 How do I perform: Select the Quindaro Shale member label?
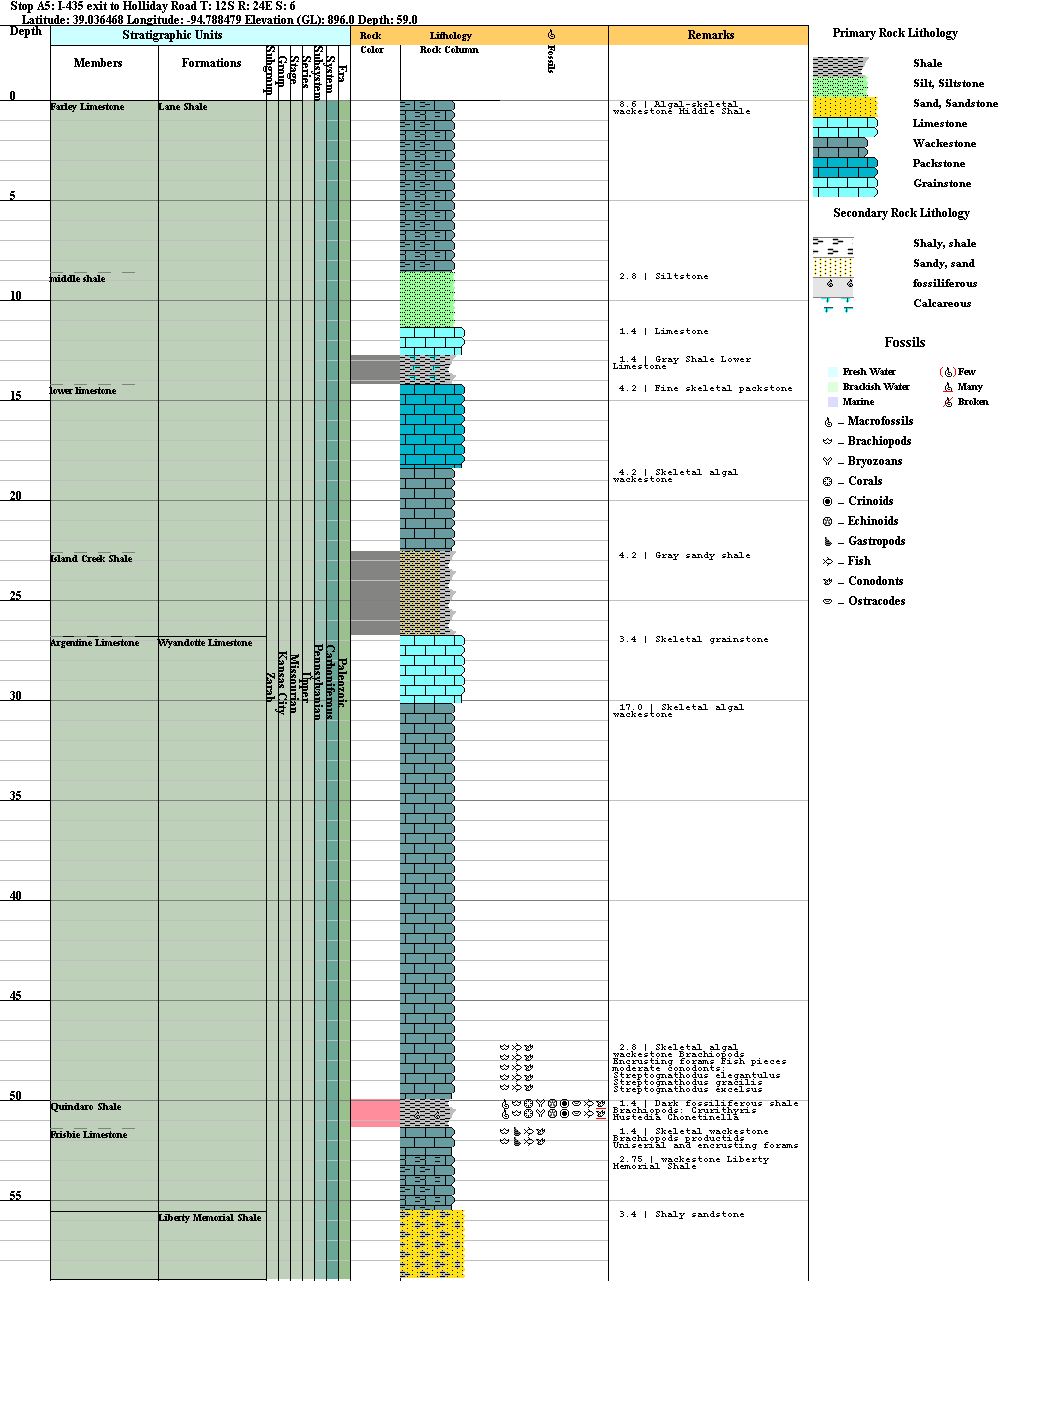pos(86,1107)
